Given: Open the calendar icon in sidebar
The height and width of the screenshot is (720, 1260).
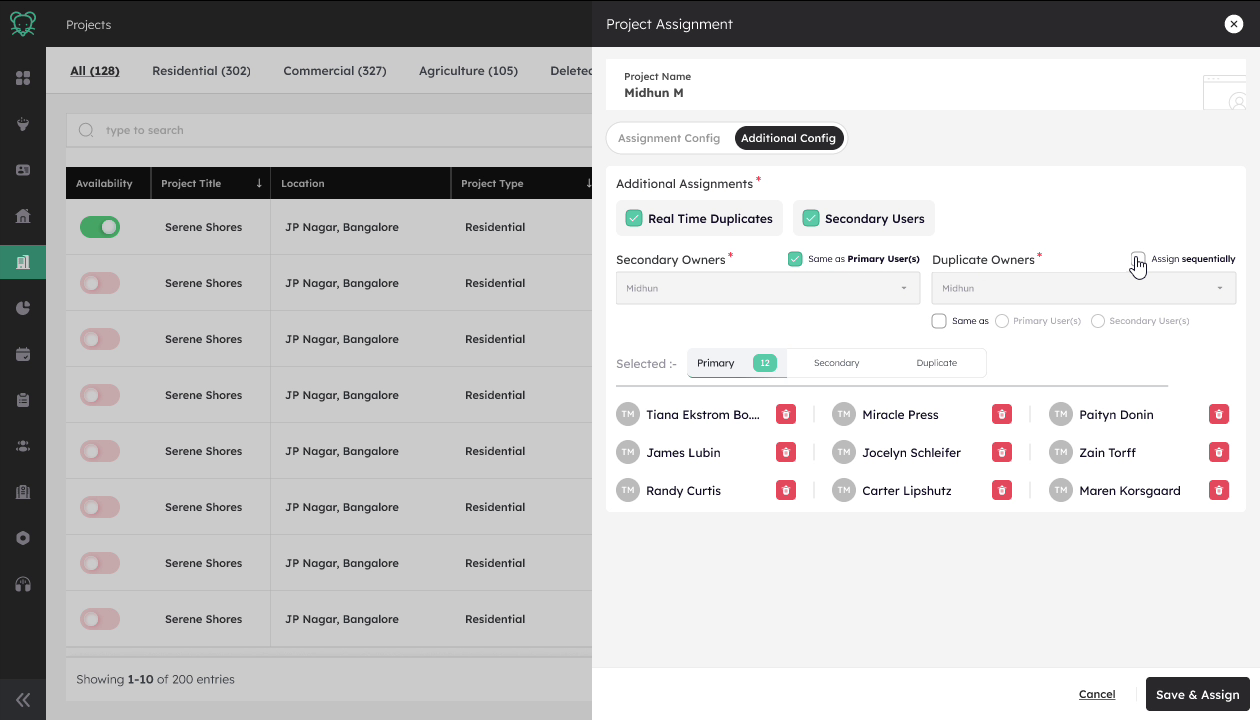Looking at the screenshot, I should (23, 354).
